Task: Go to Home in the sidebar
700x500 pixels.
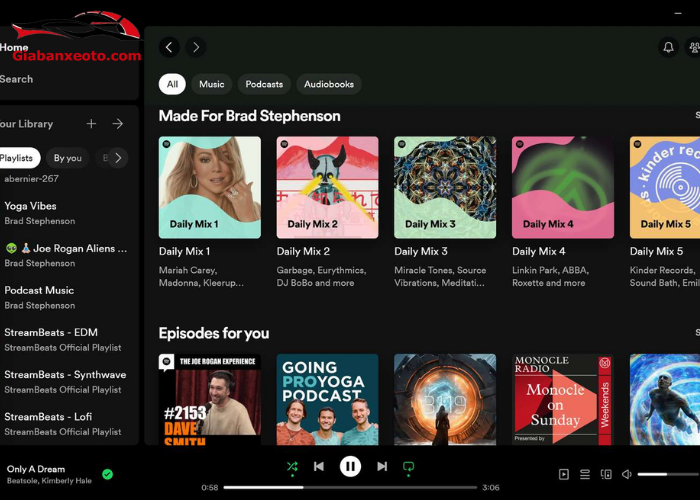Action: pyautogui.click(x=14, y=47)
